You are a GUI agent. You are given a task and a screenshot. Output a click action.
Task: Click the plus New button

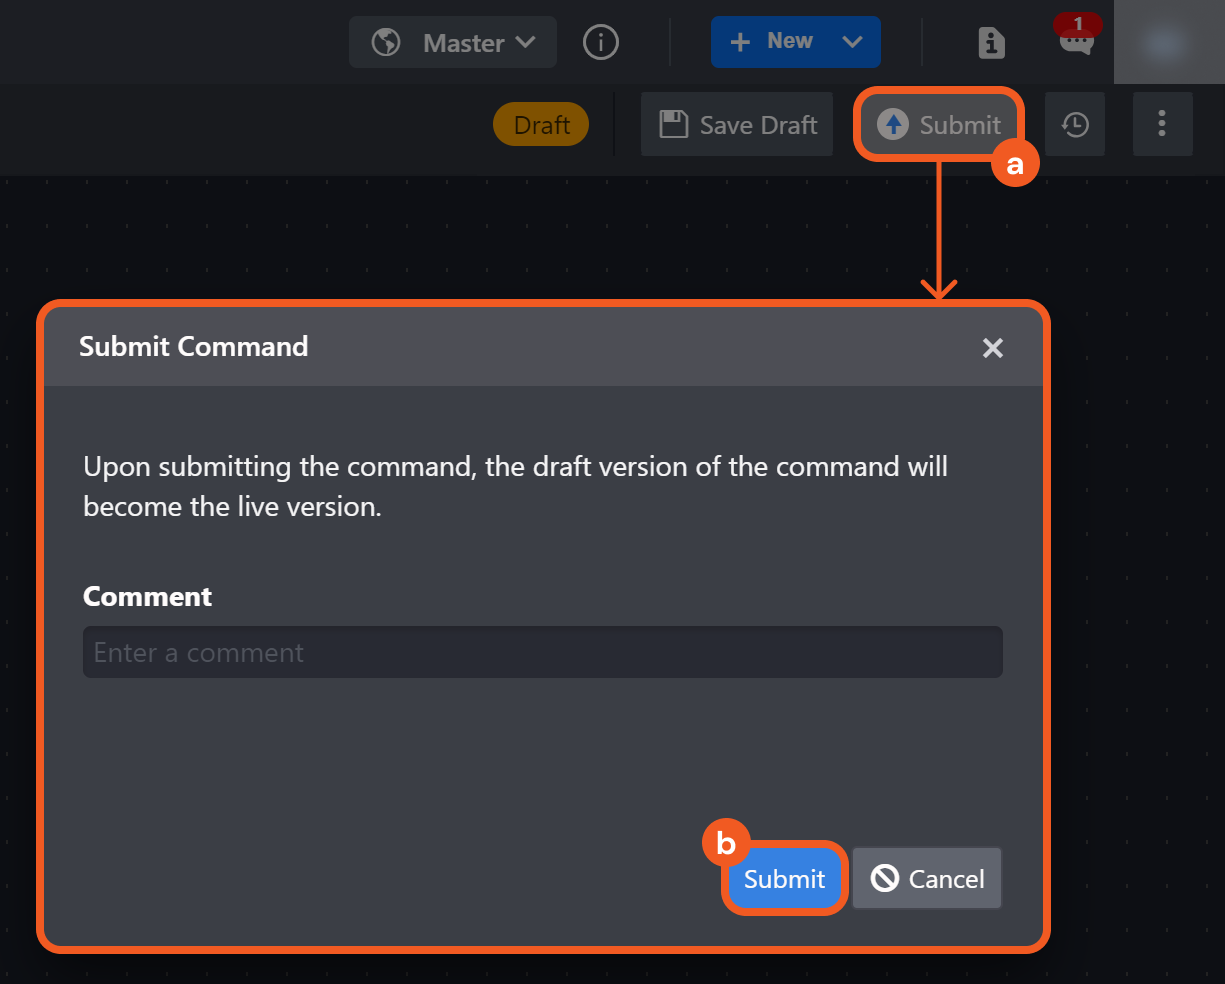point(771,42)
